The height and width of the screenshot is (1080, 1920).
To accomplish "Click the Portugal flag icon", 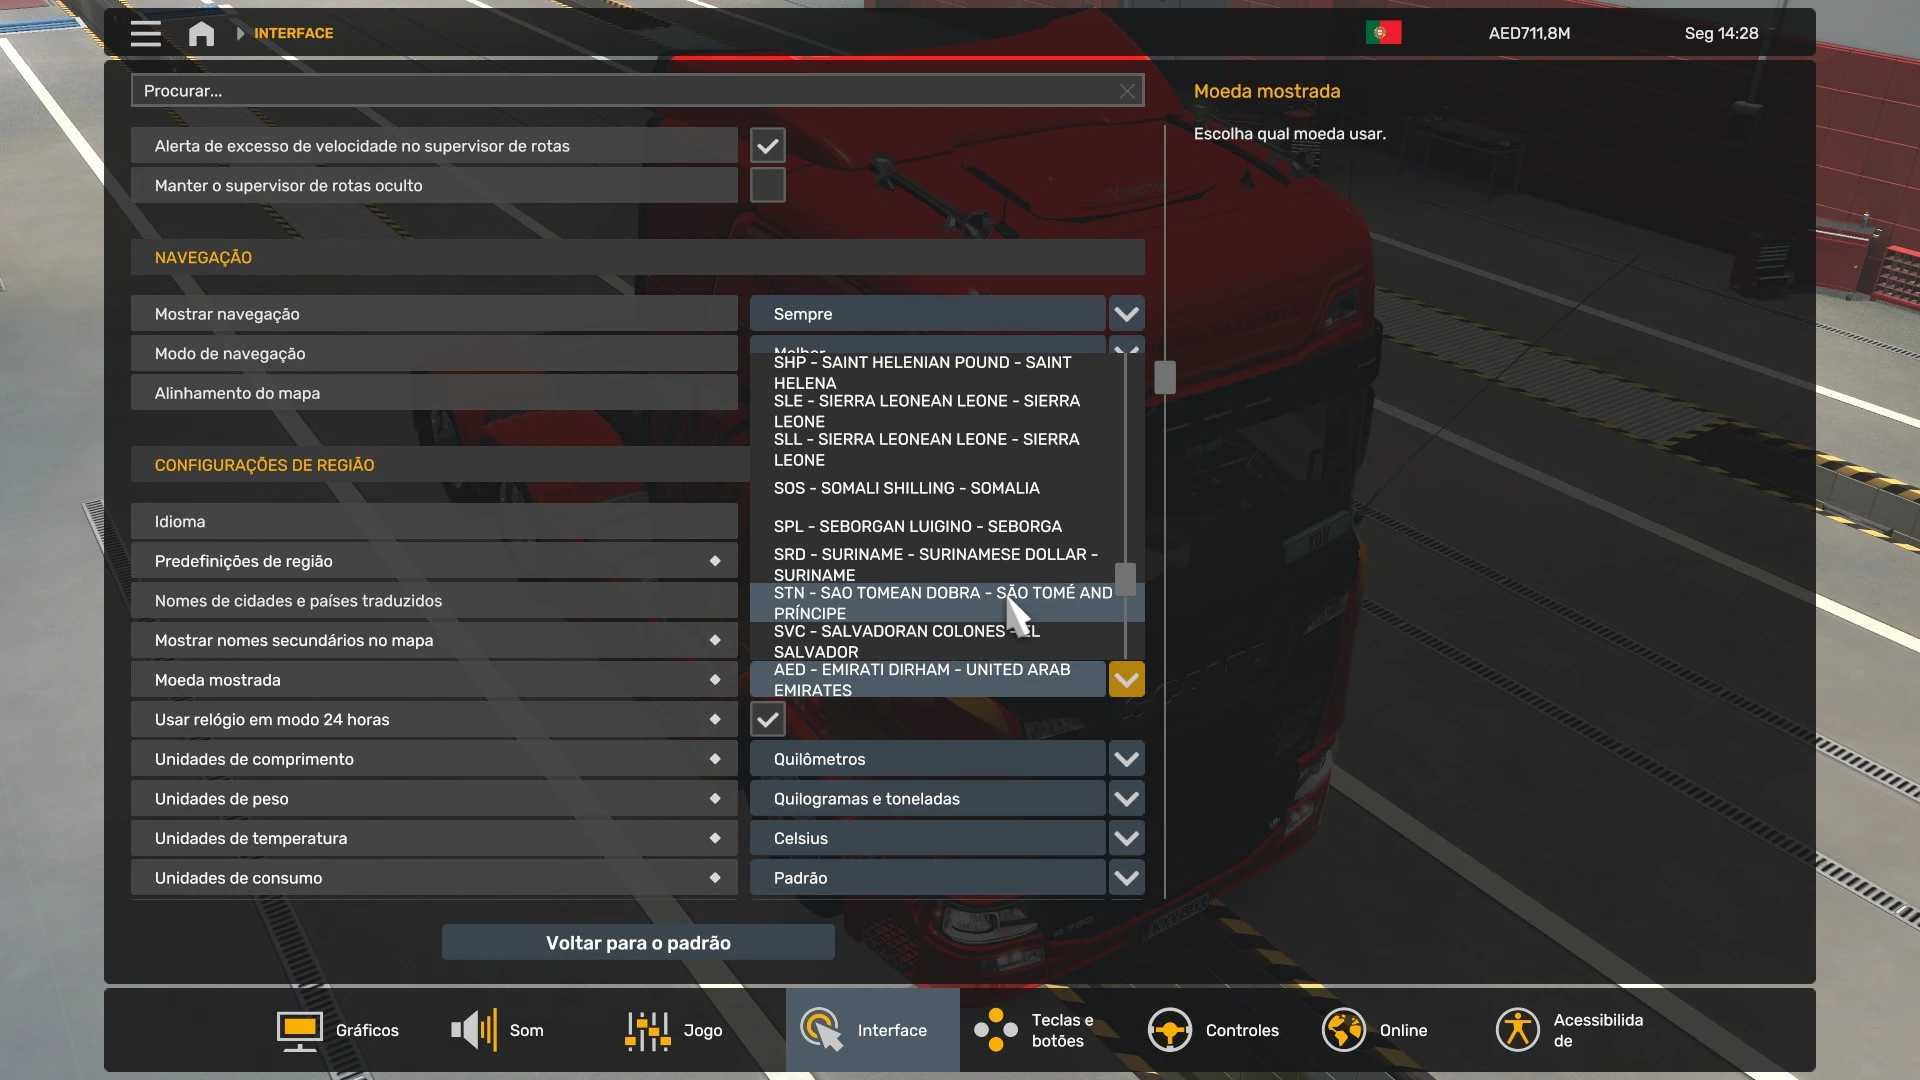I will coord(1383,33).
